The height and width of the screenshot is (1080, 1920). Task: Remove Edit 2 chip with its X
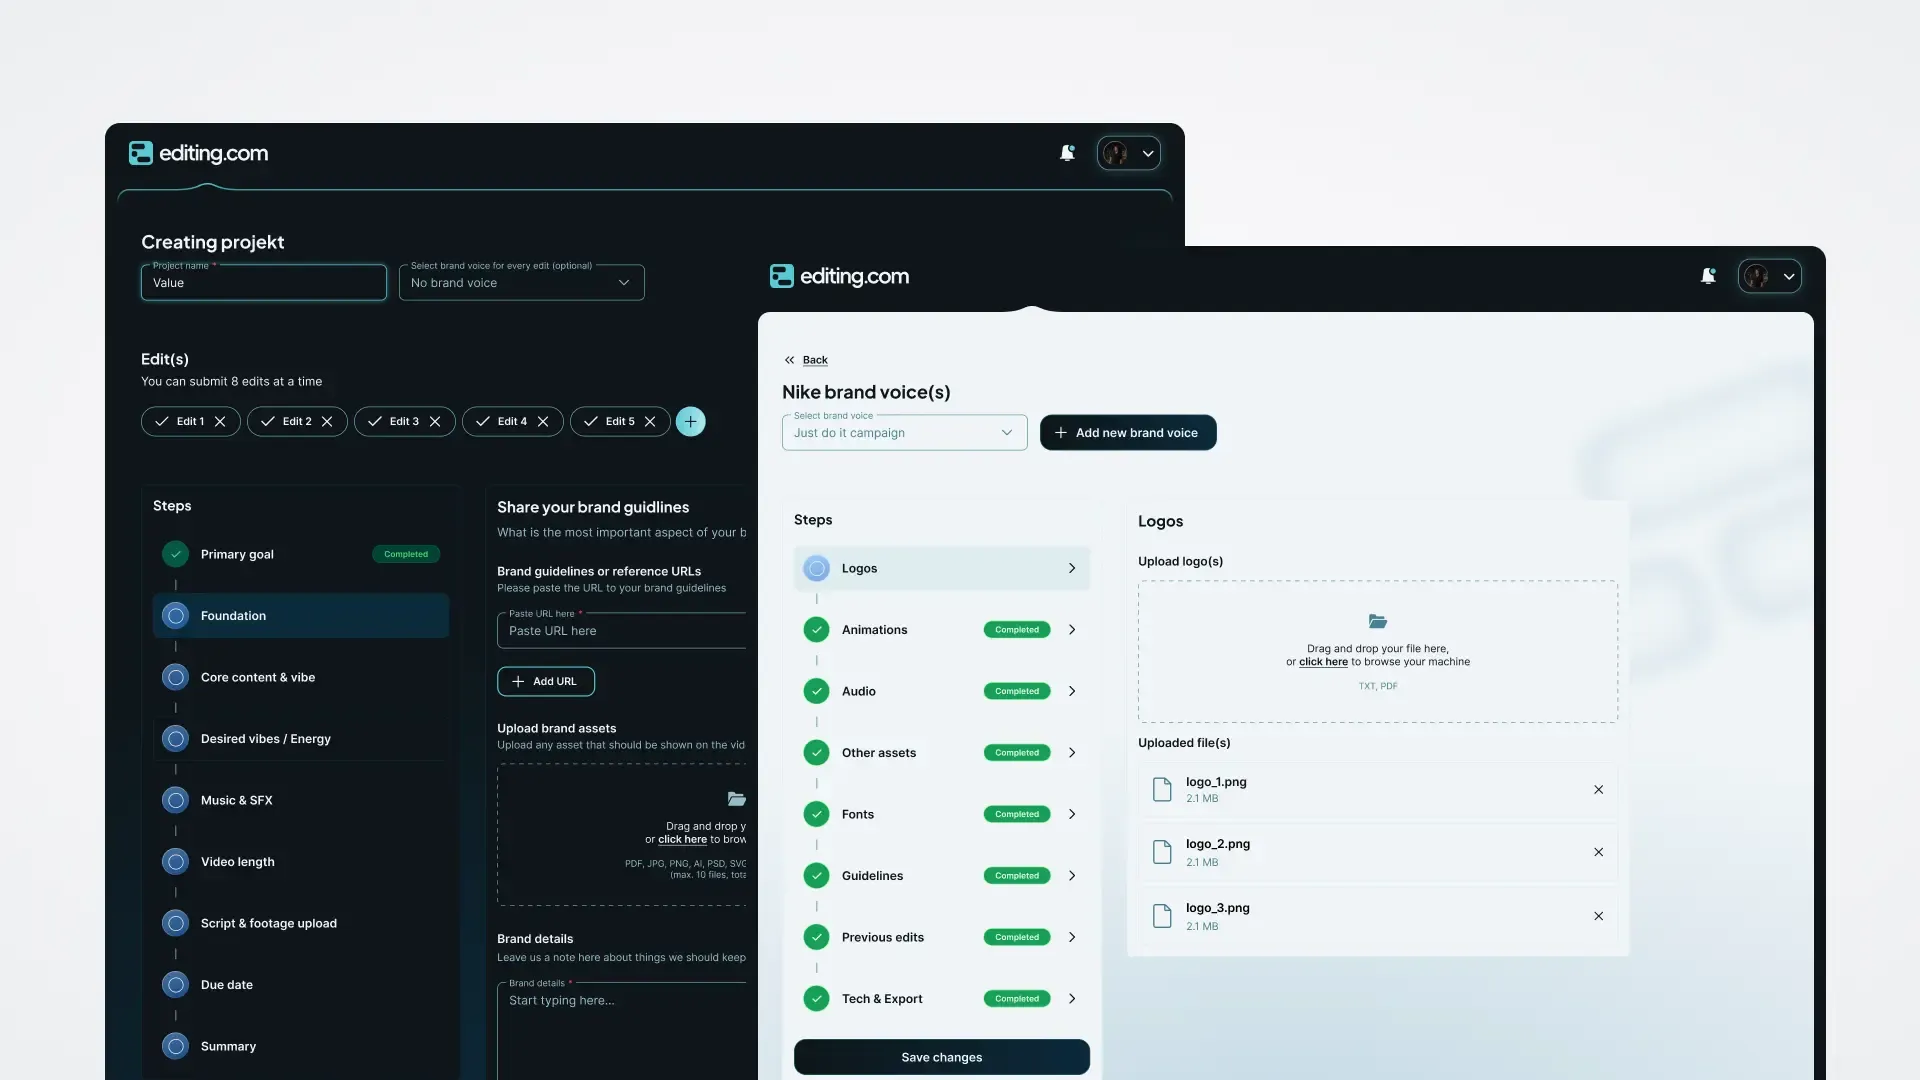click(327, 422)
